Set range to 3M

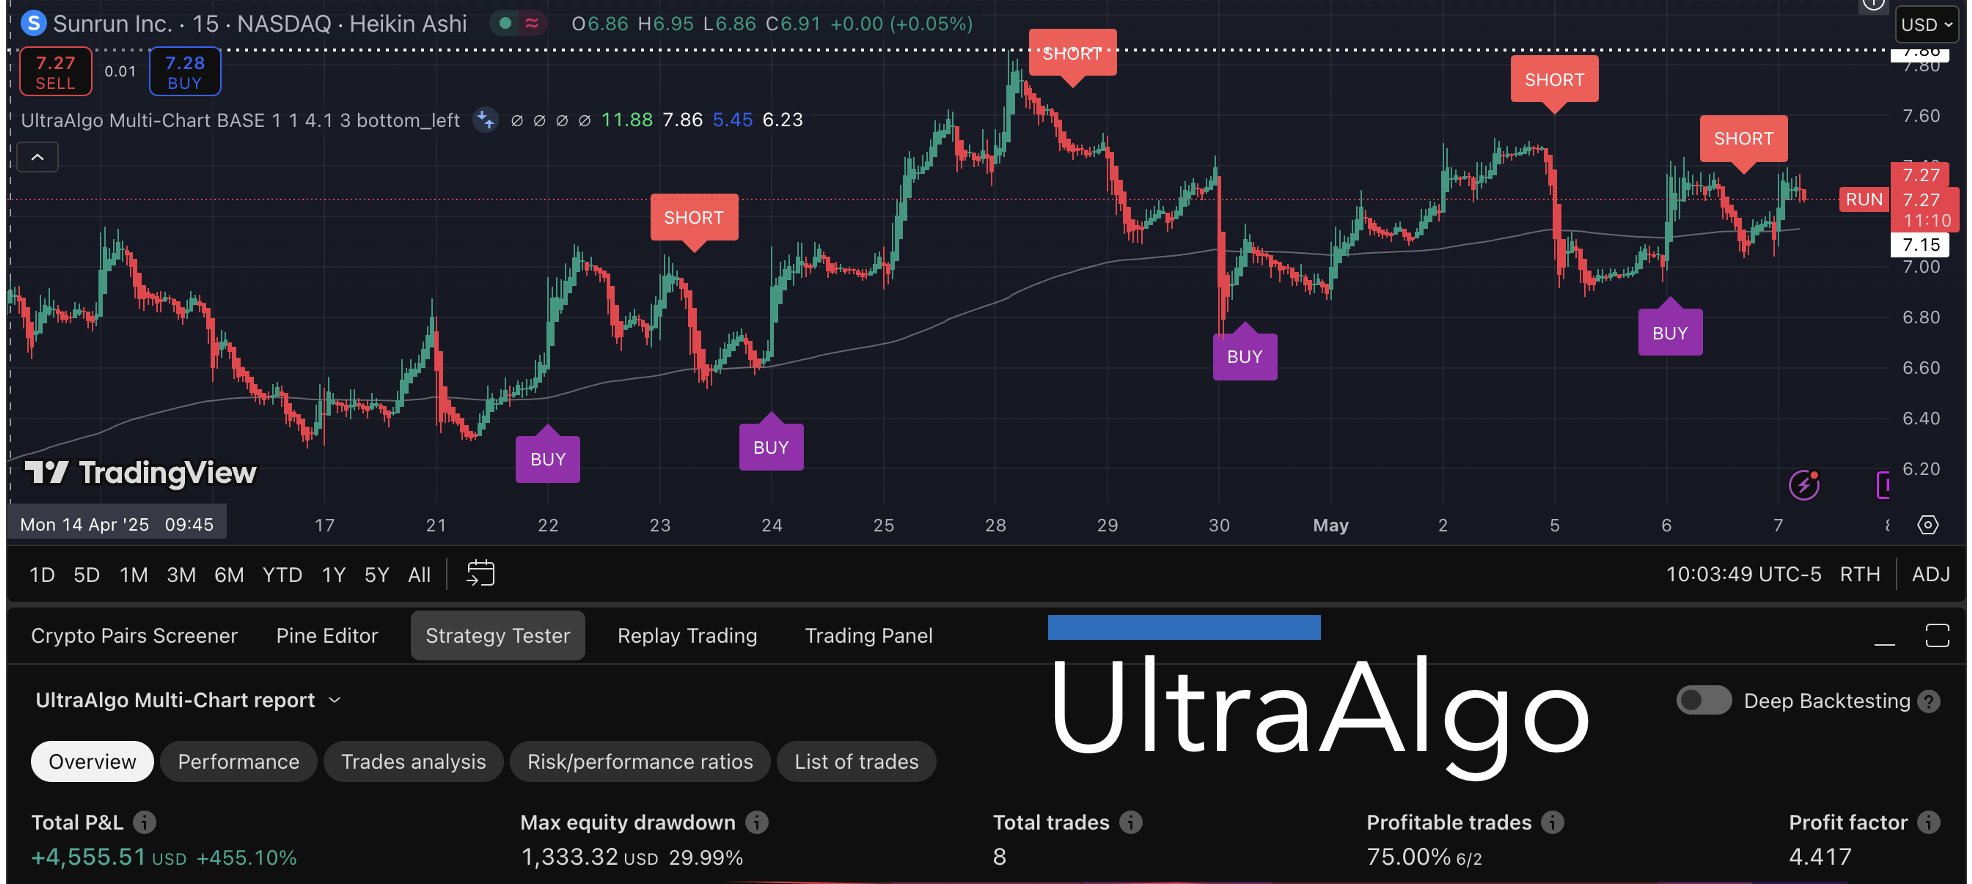coord(181,575)
